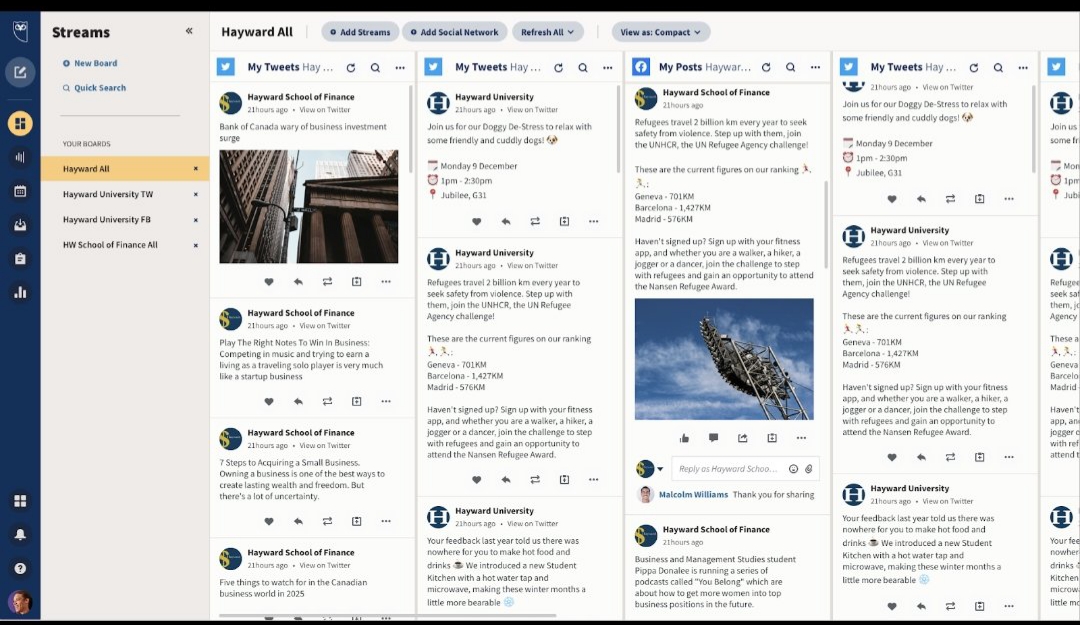The height and width of the screenshot is (625, 1080).
Task: Refresh the first My Tweets stream
Action: click(x=351, y=68)
